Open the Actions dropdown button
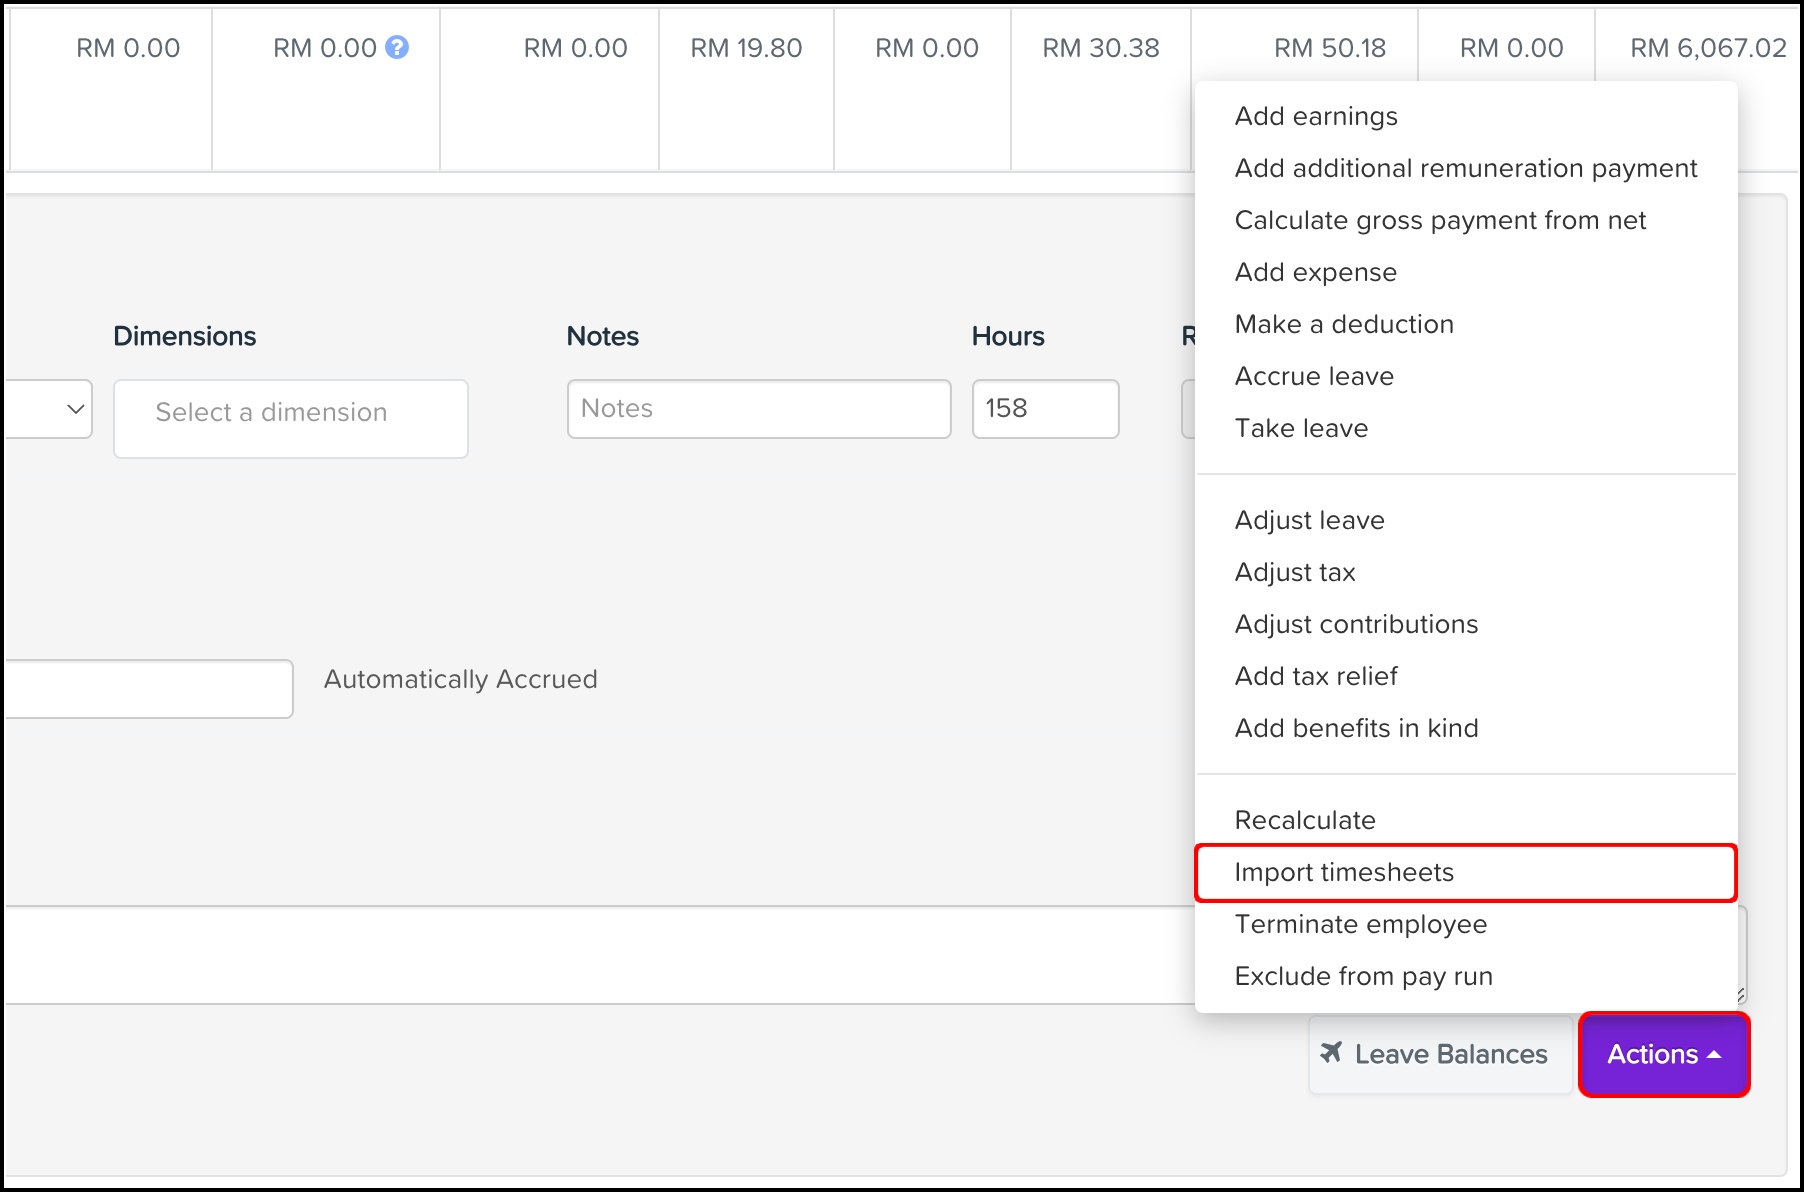This screenshot has width=1804, height=1192. tap(1663, 1054)
